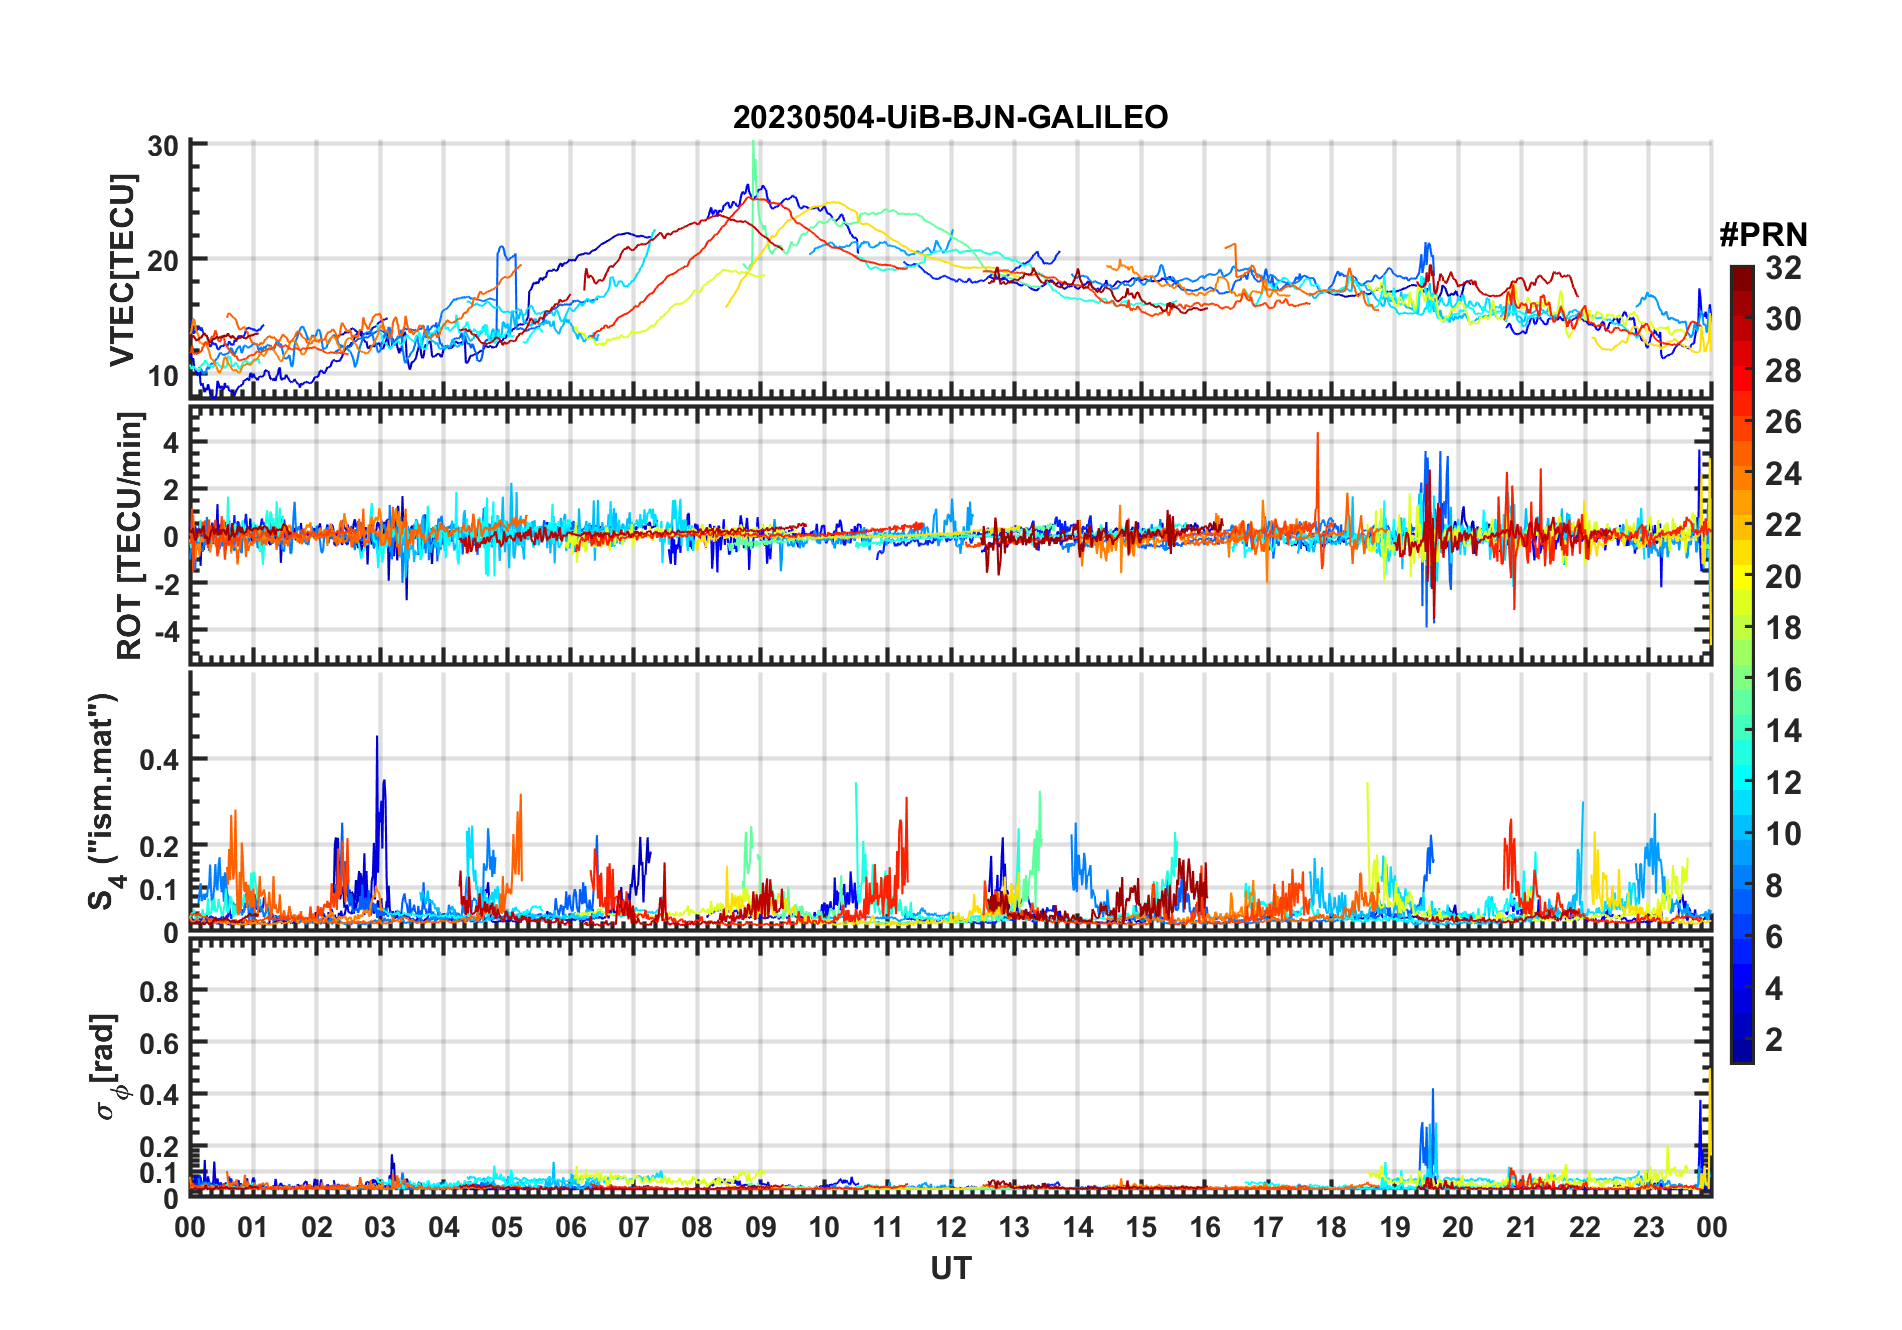1902x1330 pixels.
Task: Click S4 y-axis tick label 0.4
Action: 160,759
